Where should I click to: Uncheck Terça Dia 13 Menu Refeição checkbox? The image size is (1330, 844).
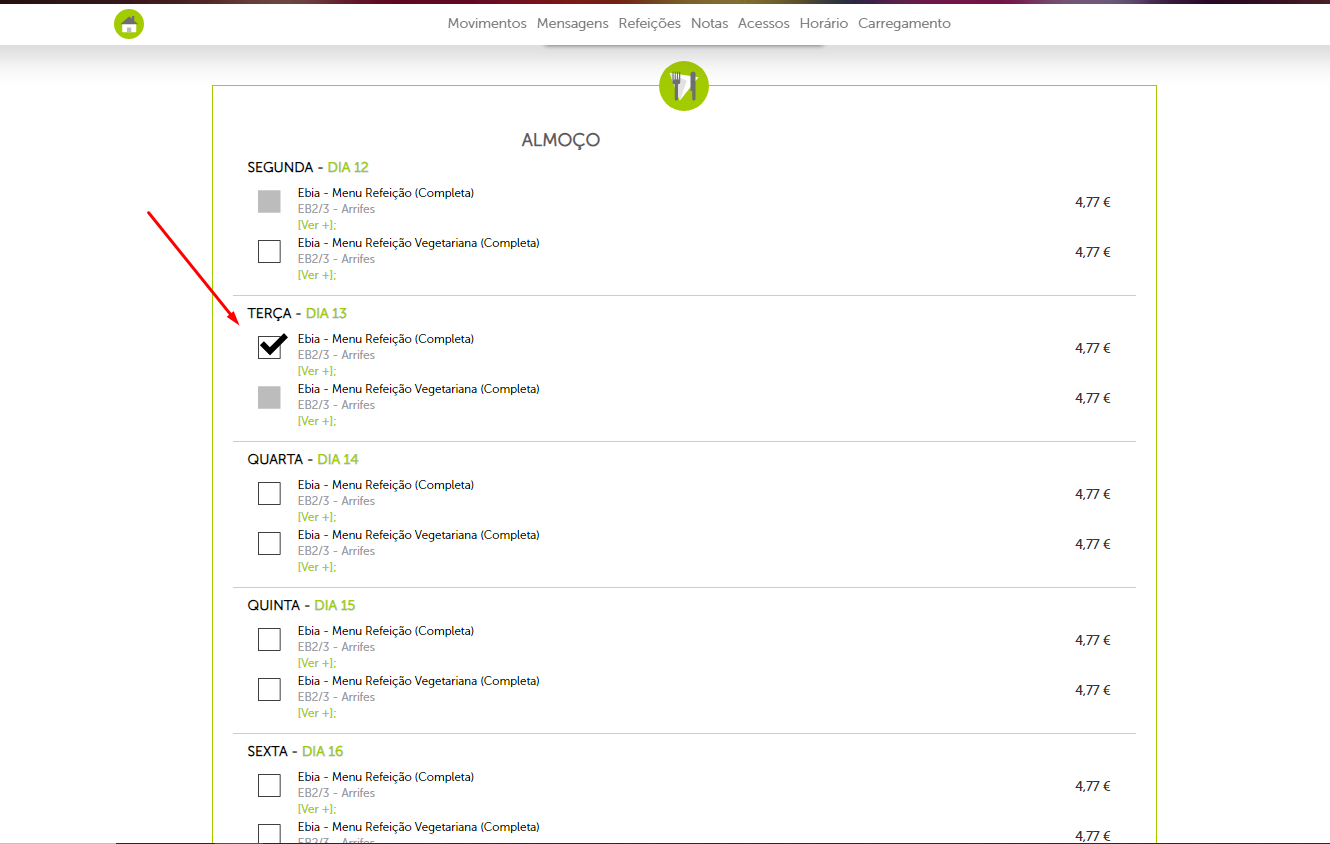(269, 347)
